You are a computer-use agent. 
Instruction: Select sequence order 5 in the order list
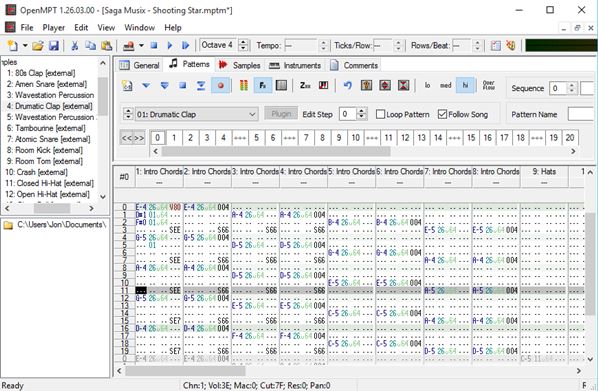pyautogui.click(x=256, y=138)
